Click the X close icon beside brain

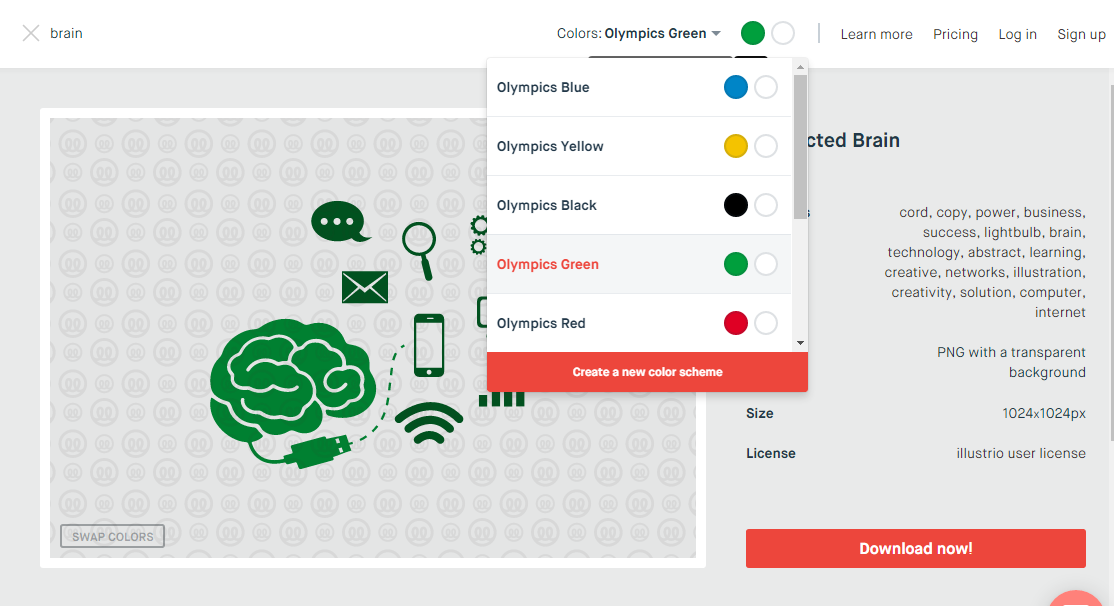(31, 33)
